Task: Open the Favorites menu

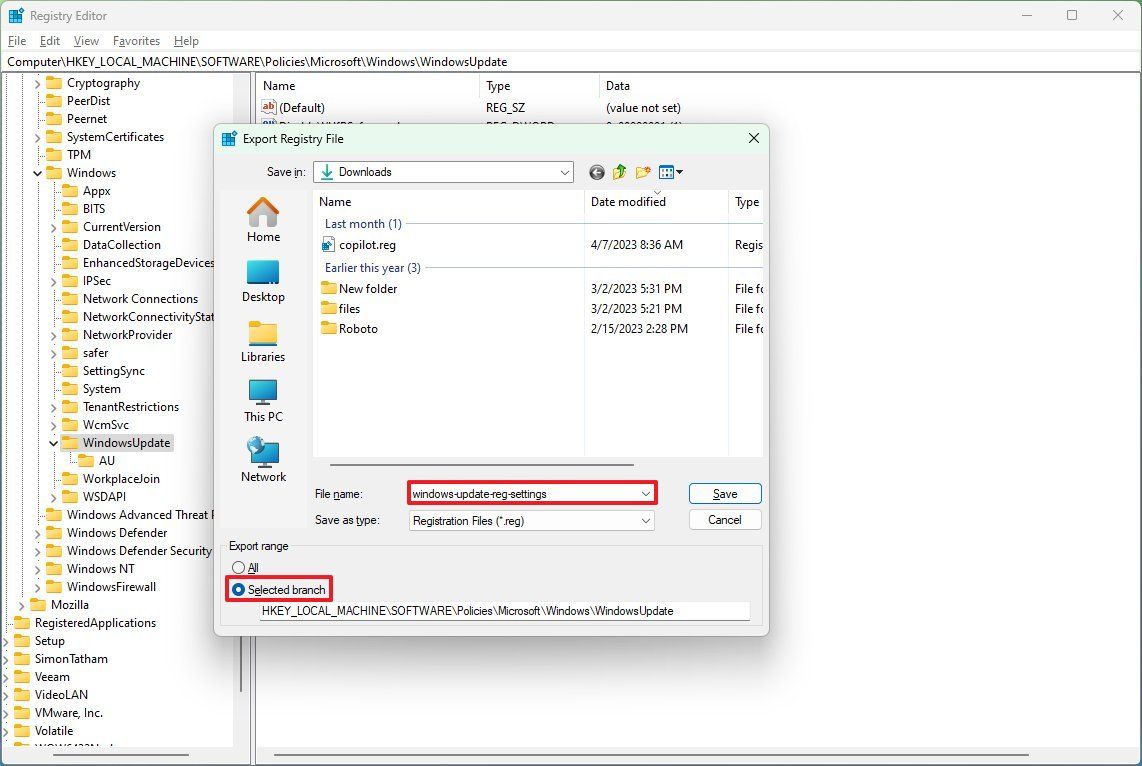Action: (x=136, y=41)
